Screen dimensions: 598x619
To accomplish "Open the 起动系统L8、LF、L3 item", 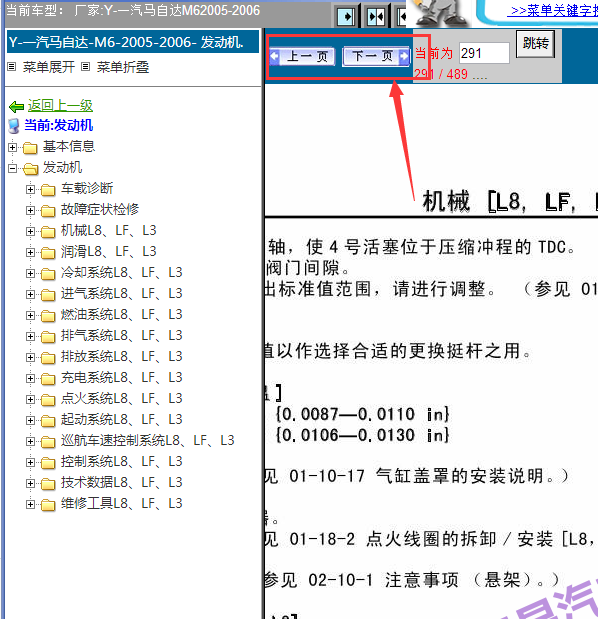I will click(122, 419).
